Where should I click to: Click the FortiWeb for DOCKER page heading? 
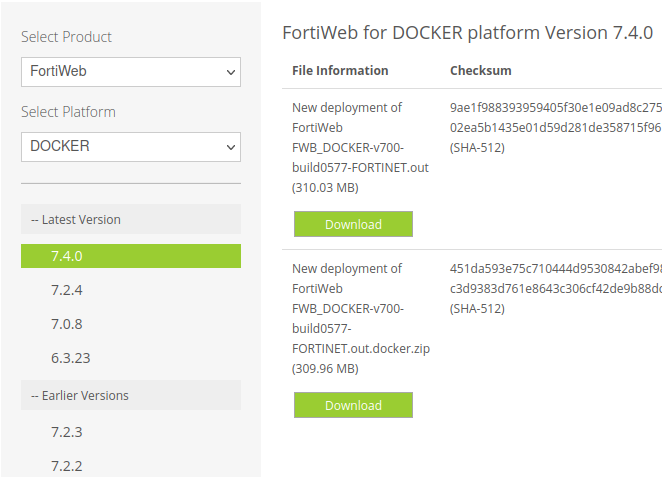(x=468, y=32)
